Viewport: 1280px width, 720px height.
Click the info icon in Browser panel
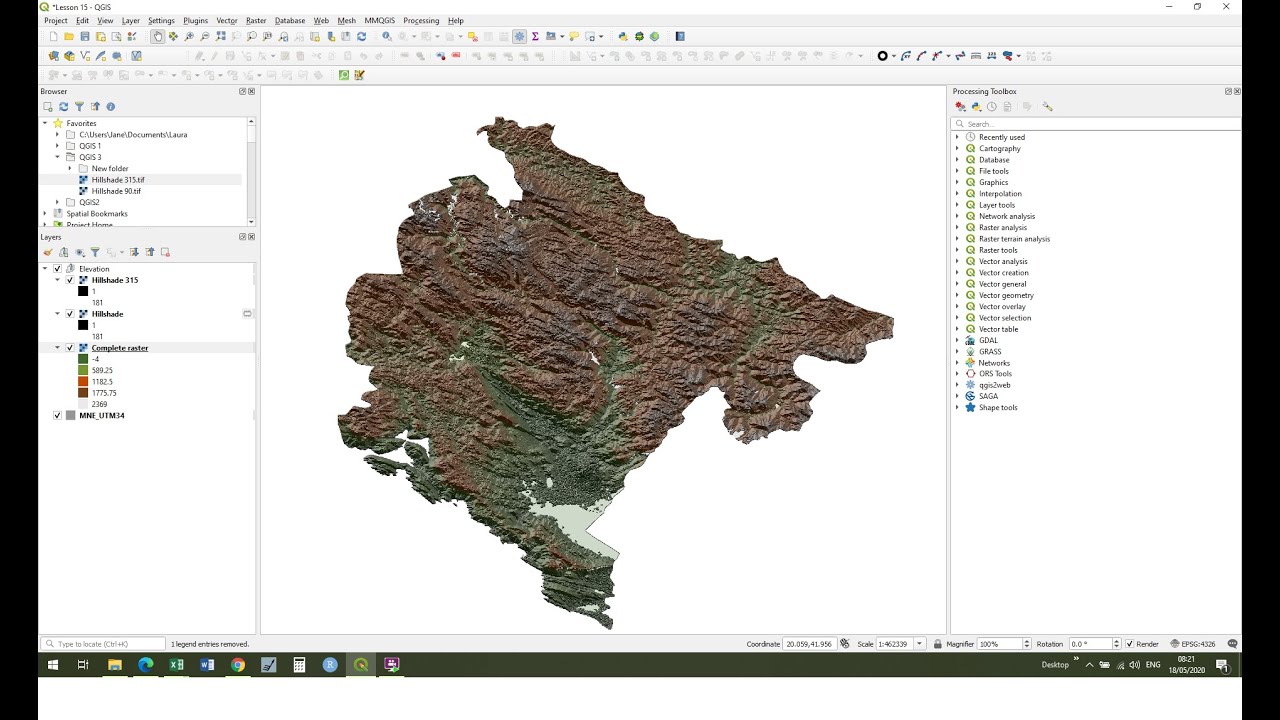(x=111, y=106)
